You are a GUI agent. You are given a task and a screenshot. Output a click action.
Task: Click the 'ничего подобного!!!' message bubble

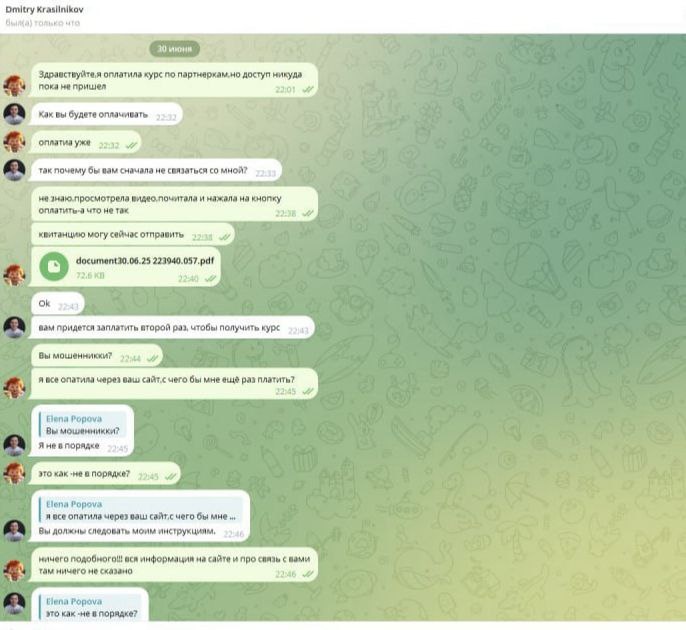(x=175, y=565)
